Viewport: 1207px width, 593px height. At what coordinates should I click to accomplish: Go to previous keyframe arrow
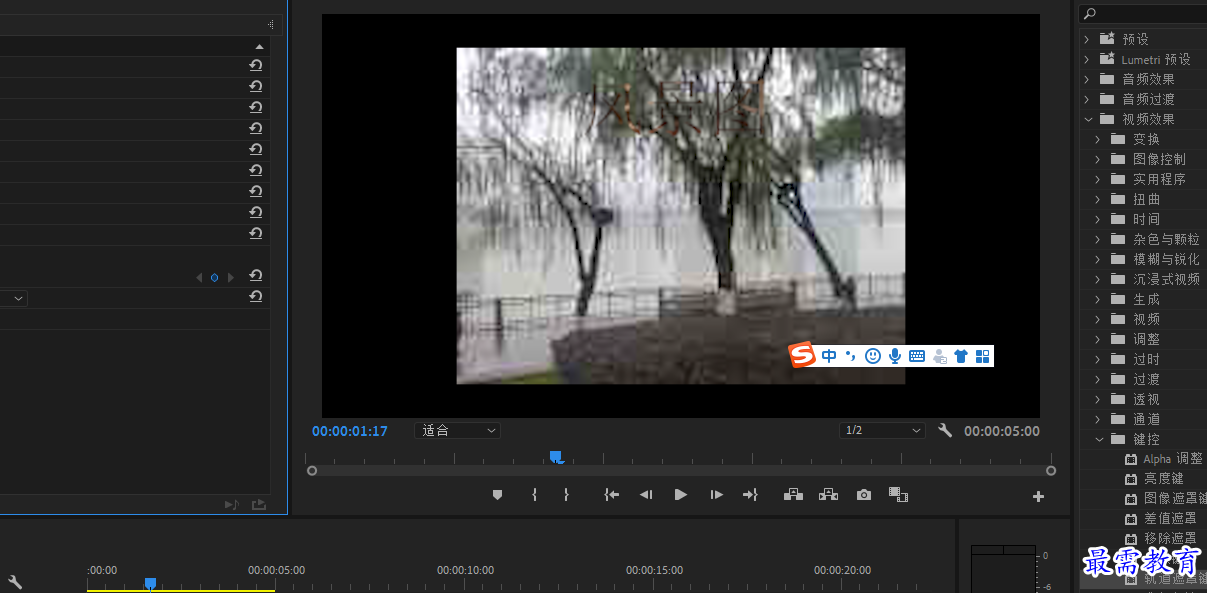[198, 277]
